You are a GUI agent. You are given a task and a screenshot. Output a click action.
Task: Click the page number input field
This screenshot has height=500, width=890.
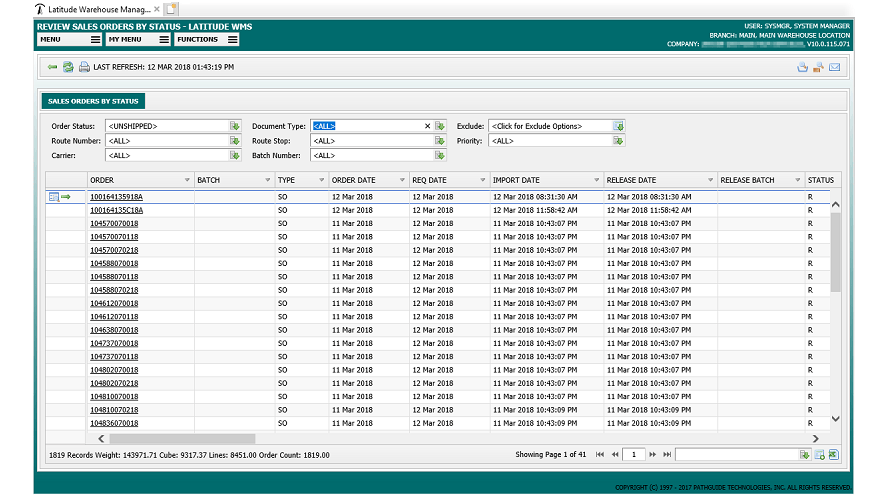633,455
